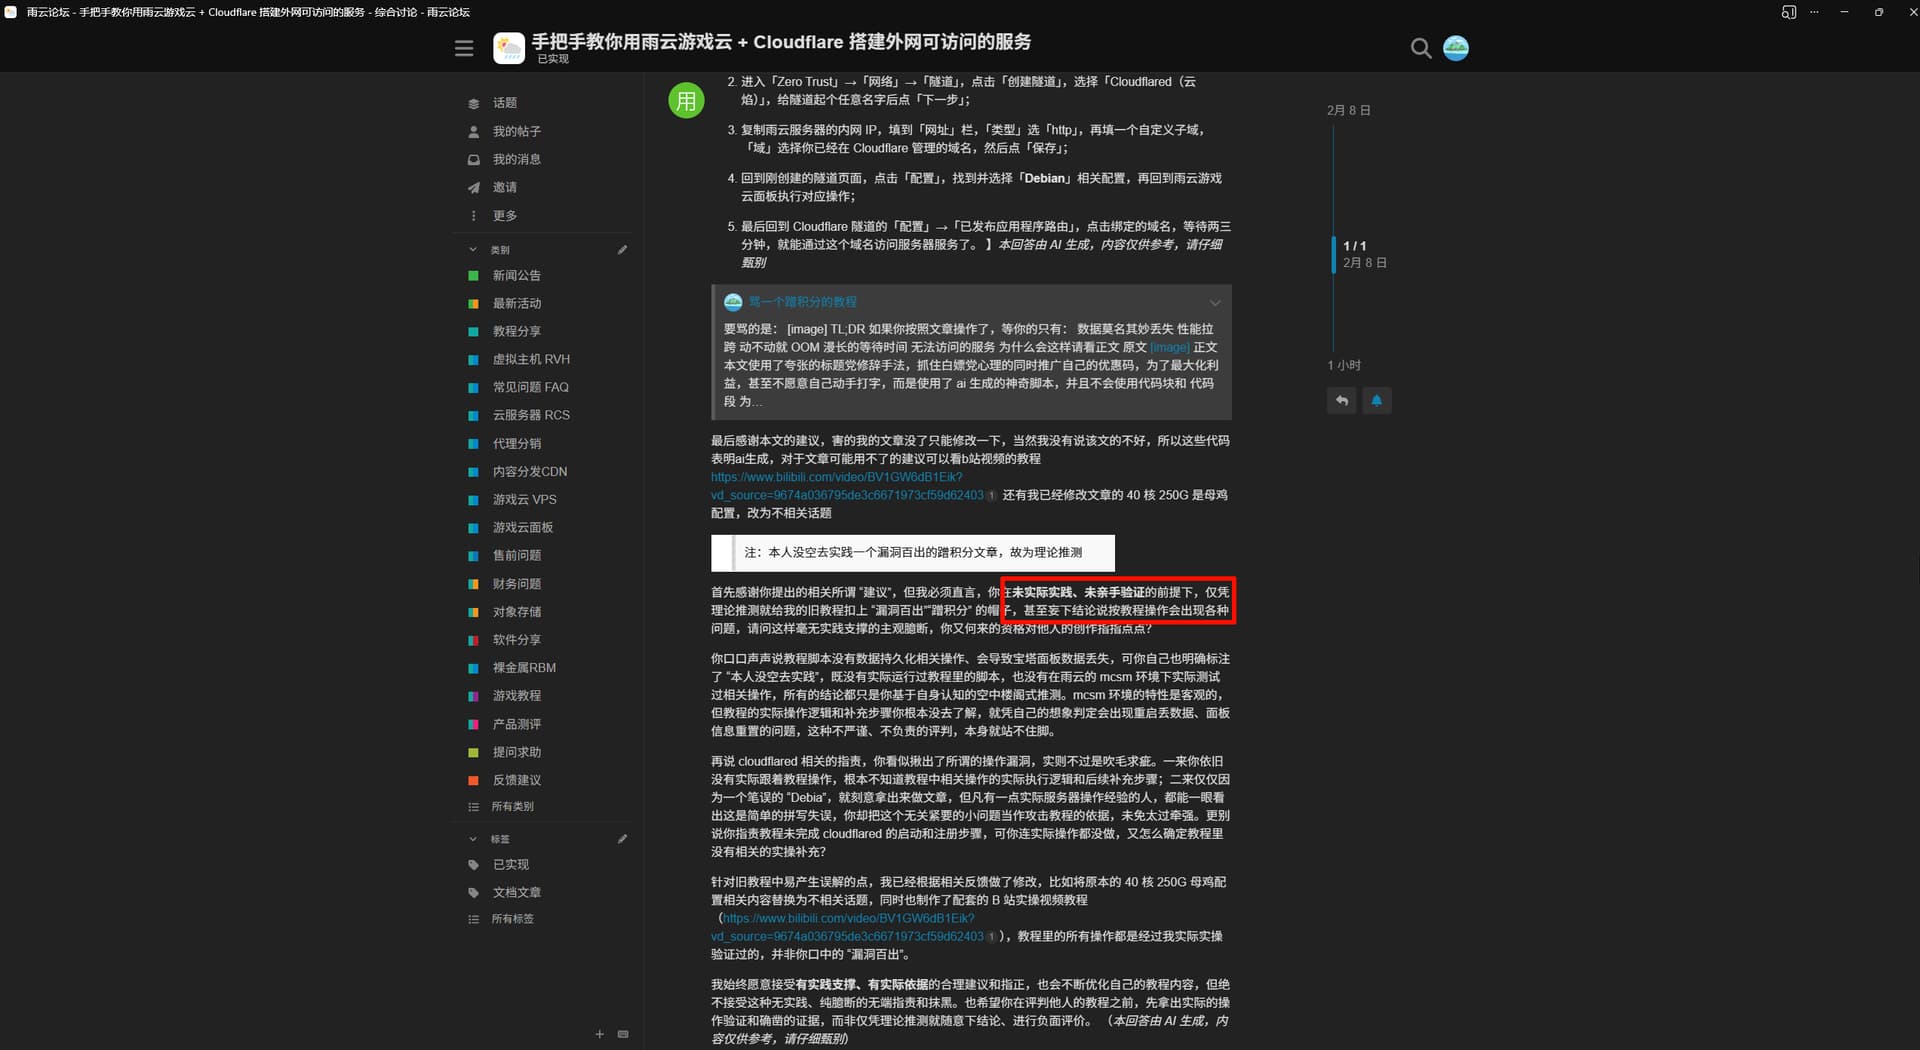This screenshot has height=1050, width=1920.
Task: Expand 更多 in the sidebar menu
Action: pyautogui.click(x=504, y=216)
